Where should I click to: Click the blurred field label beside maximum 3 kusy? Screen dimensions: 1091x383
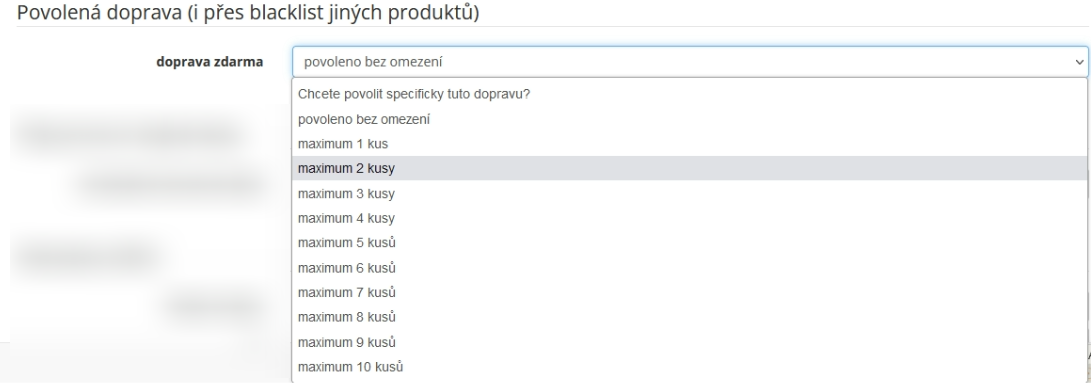(x=172, y=185)
